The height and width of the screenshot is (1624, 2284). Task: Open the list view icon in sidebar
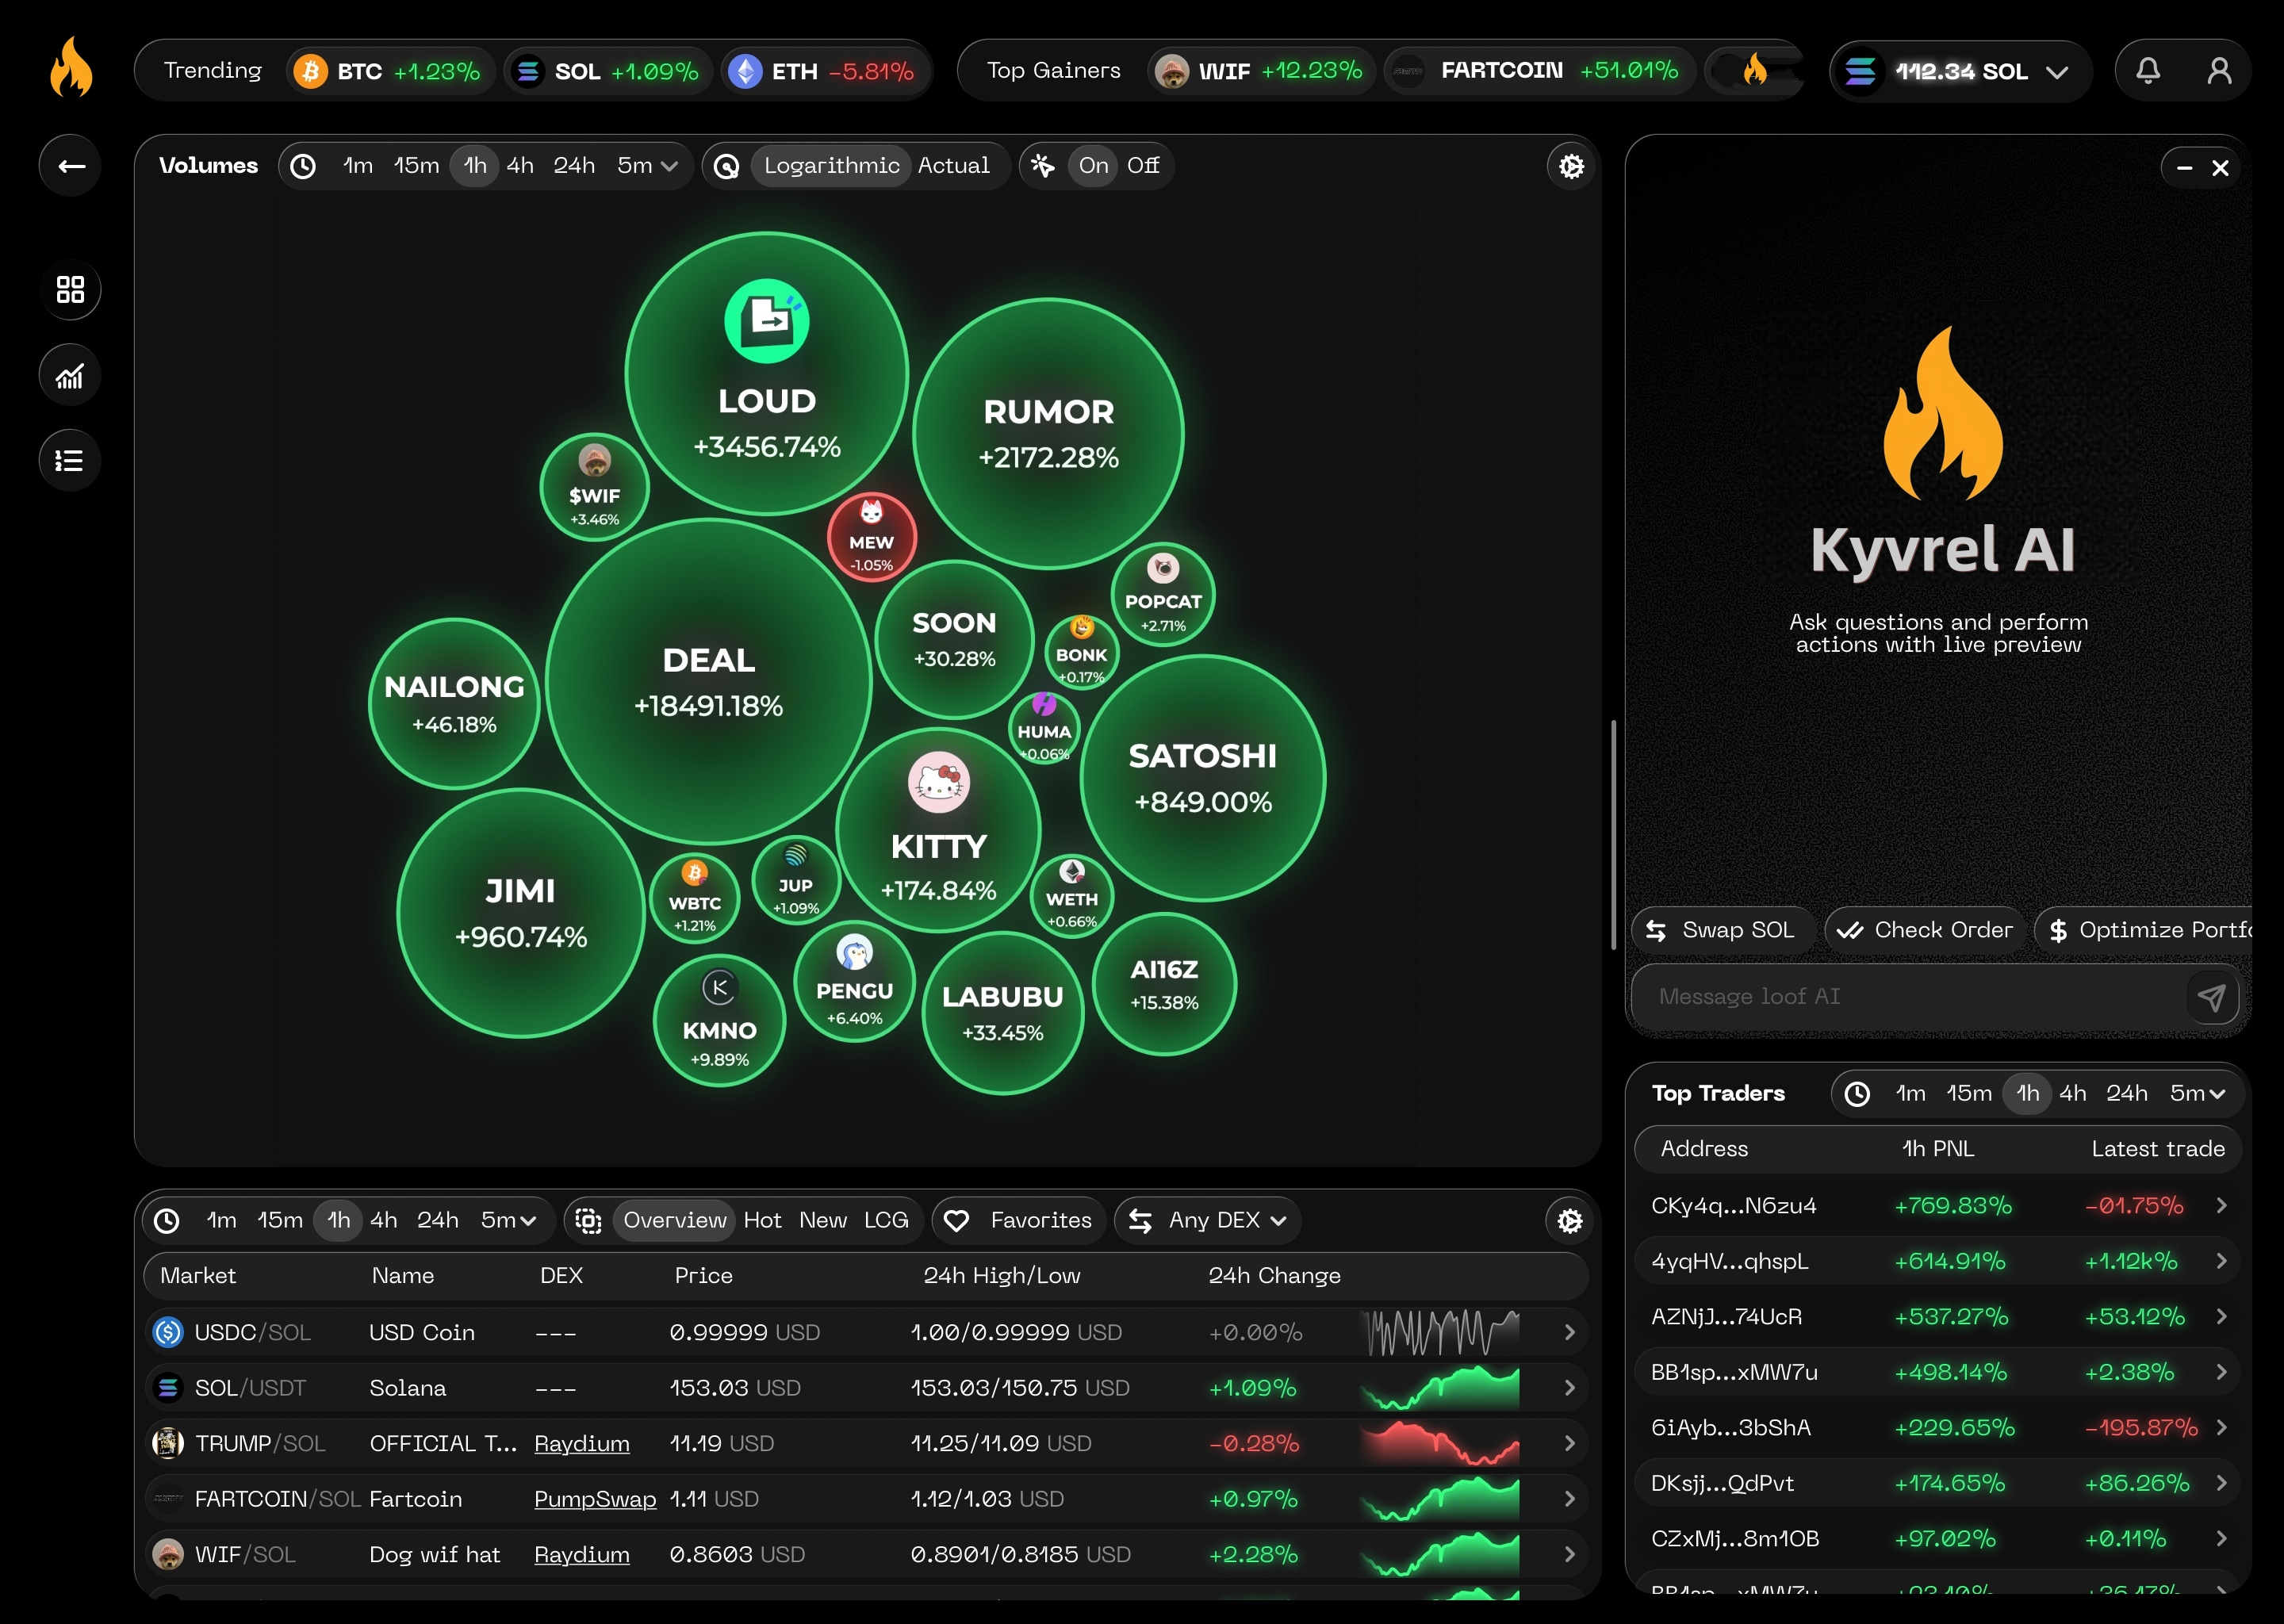click(70, 460)
